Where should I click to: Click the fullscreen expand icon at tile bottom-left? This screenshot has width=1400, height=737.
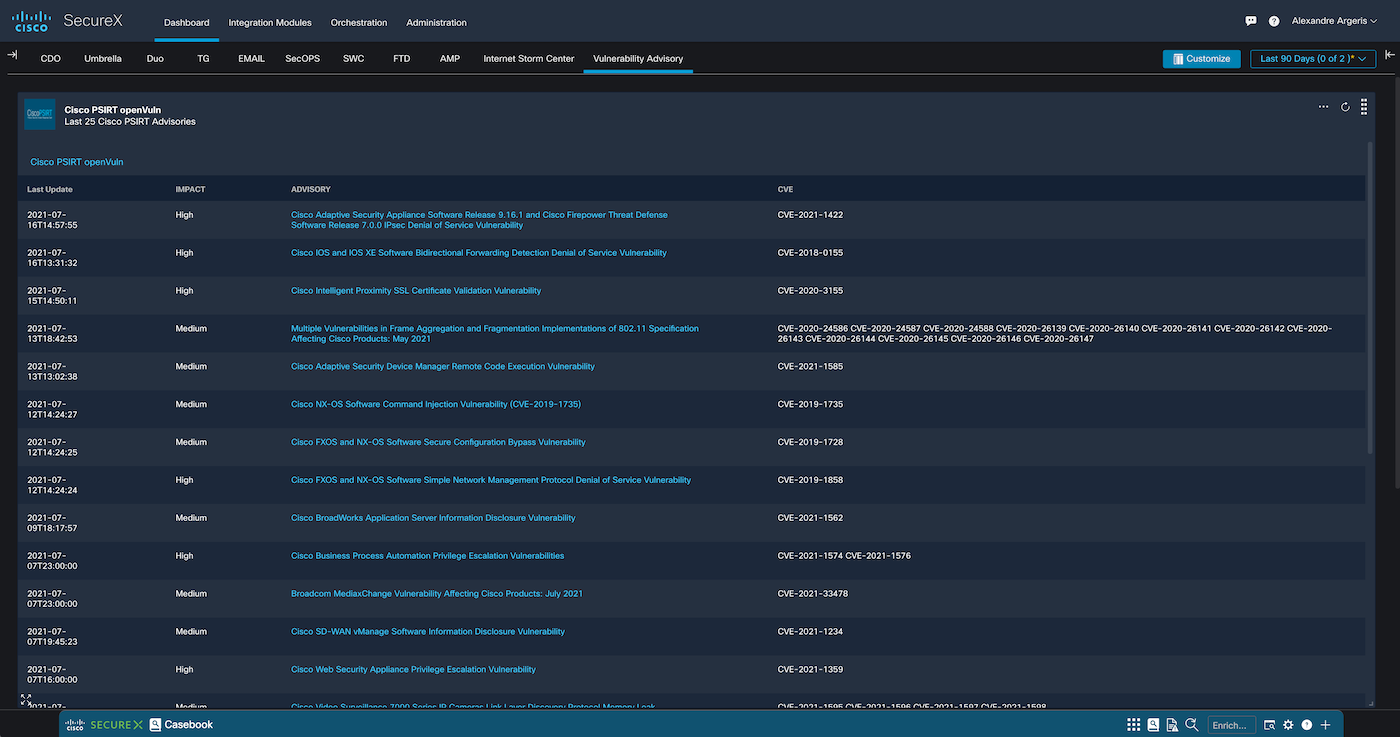pos(26,700)
